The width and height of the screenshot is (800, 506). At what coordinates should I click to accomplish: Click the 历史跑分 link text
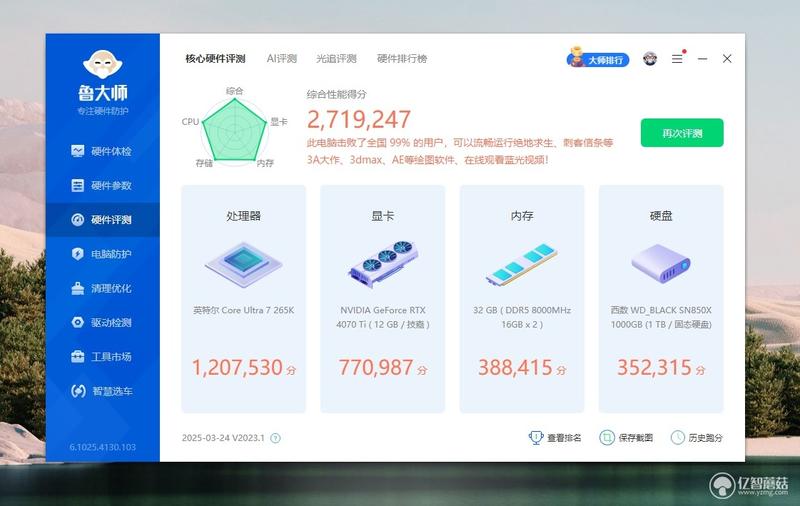pyautogui.click(x=706, y=438)
